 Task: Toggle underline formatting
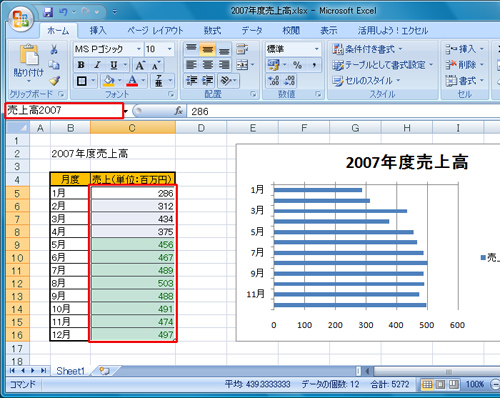114,65
